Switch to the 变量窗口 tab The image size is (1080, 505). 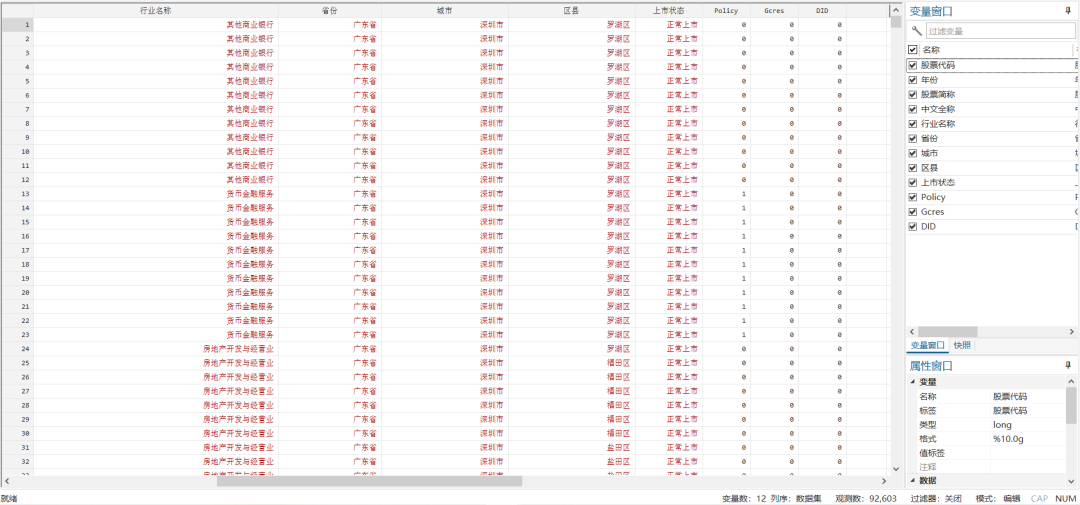[927, 345]
